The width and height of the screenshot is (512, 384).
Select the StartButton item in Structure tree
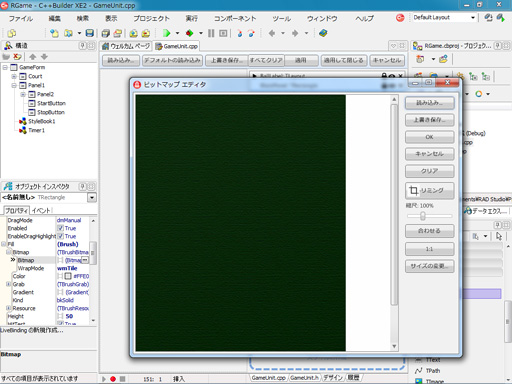(51, 103)
